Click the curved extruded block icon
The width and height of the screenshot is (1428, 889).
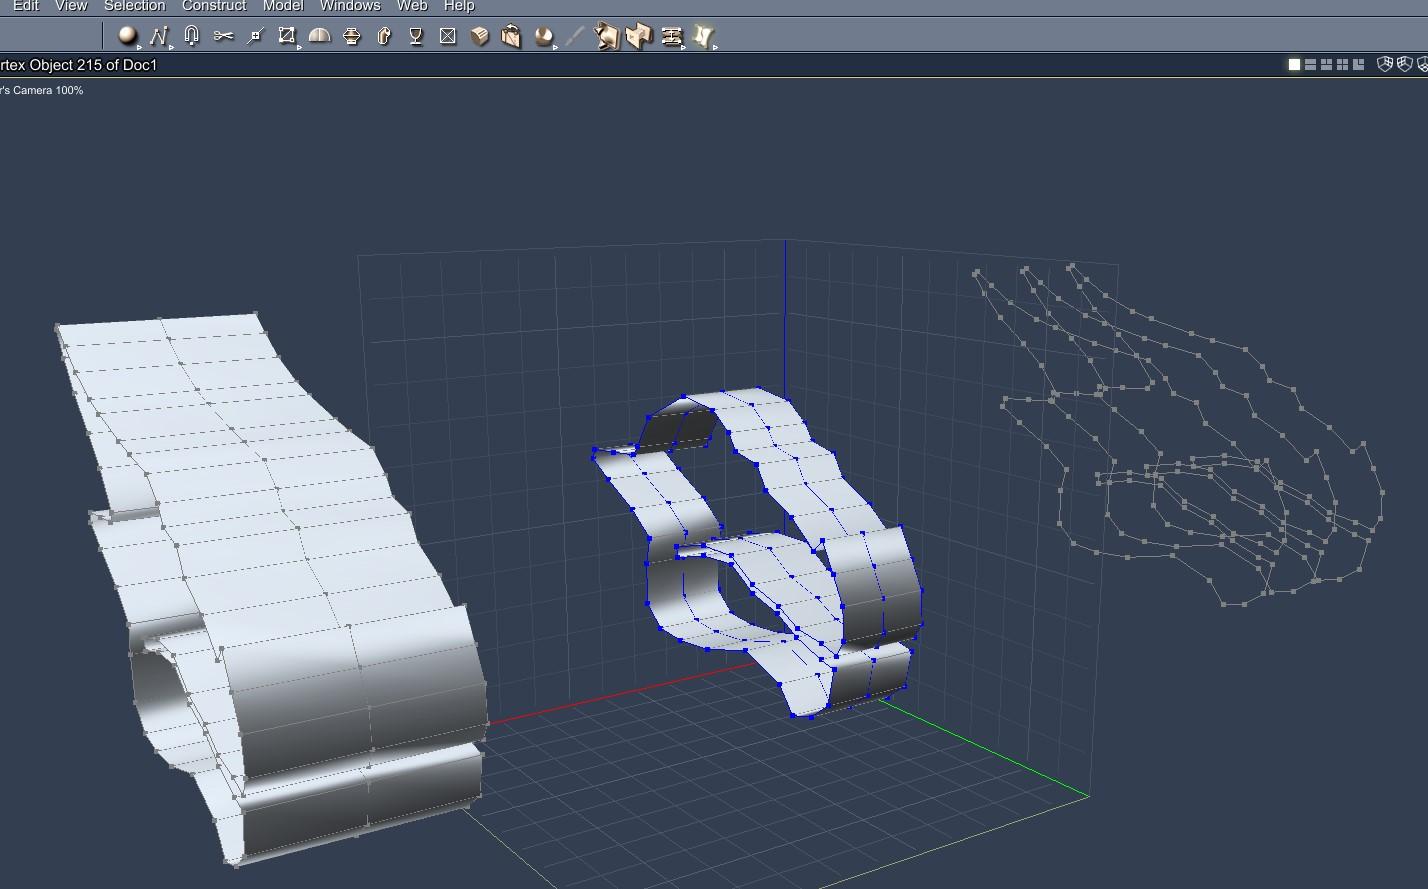click(x=383, y=36)
